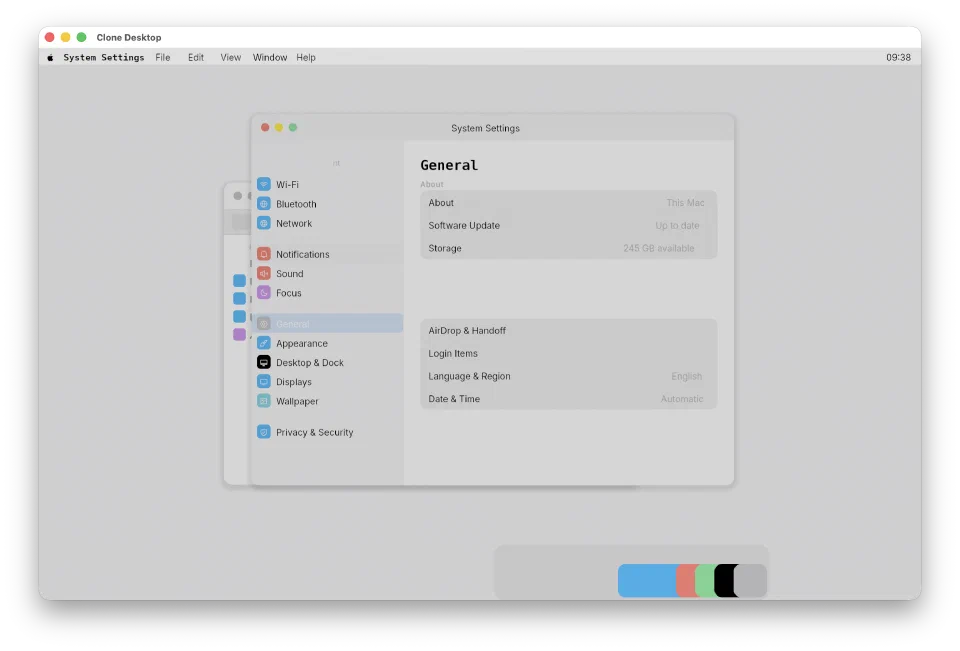The image size is (960, 651).
Task: Open the Network globe icon
Action: click(264, 224)
